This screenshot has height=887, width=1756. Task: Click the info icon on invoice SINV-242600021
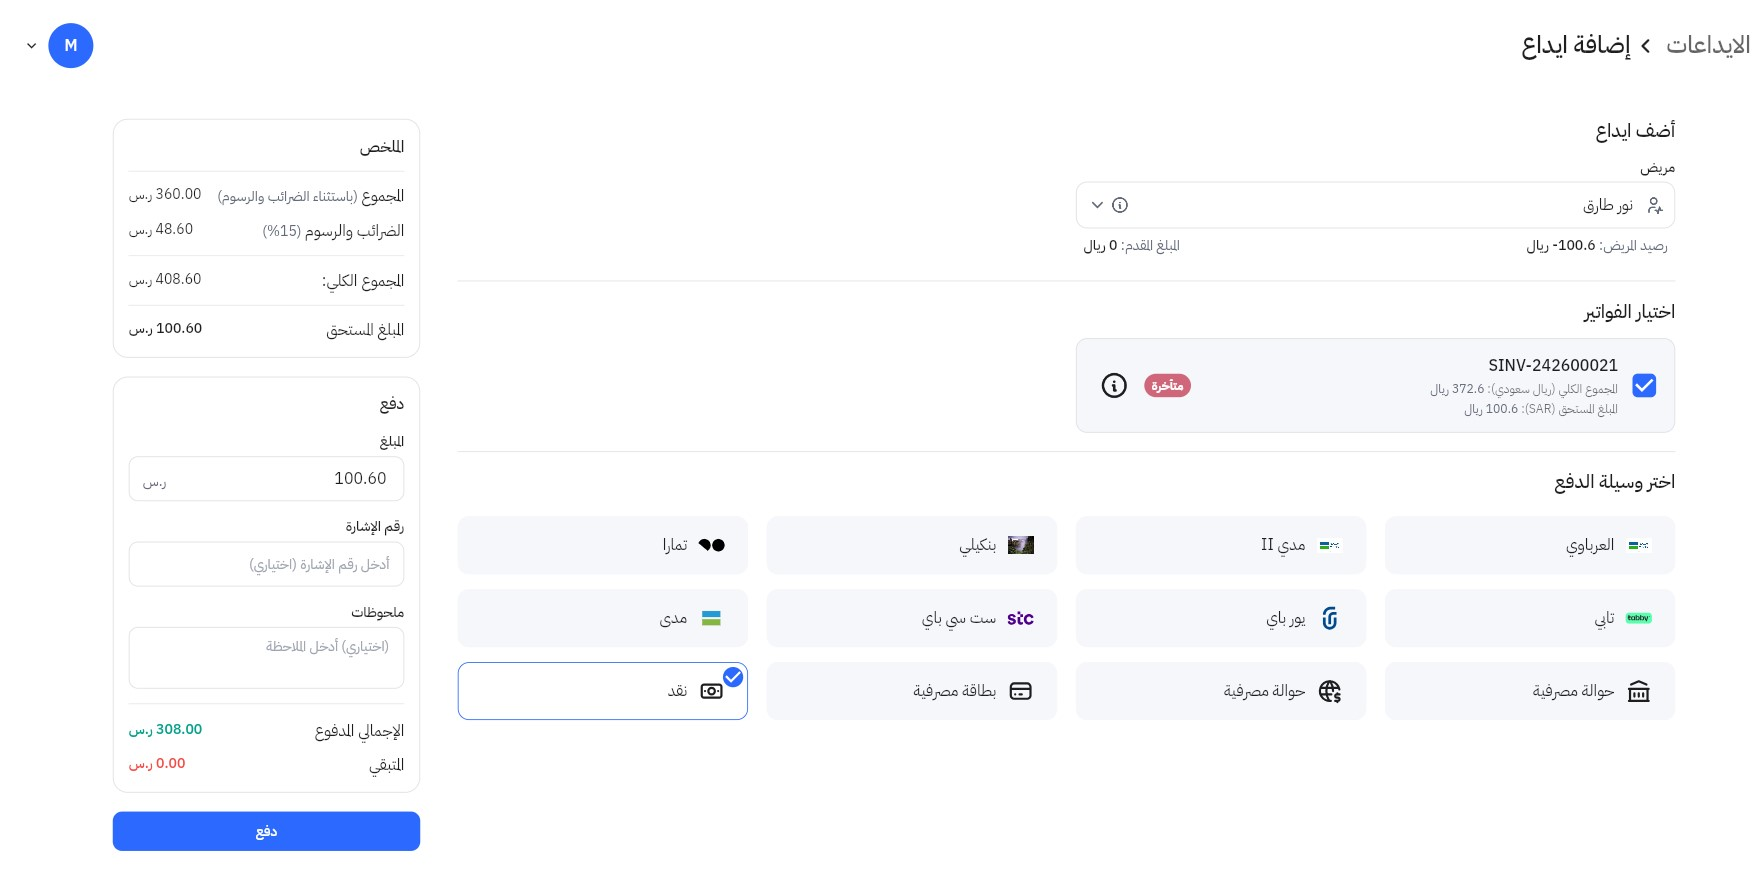coord(1114,386)
